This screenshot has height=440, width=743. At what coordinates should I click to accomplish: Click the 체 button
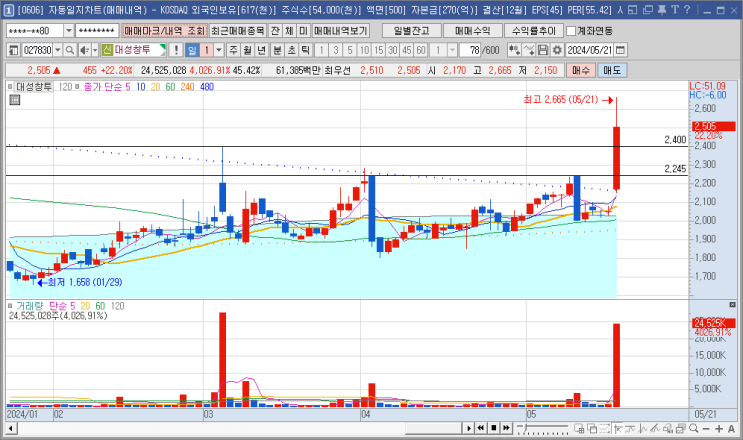click(289, 31)
